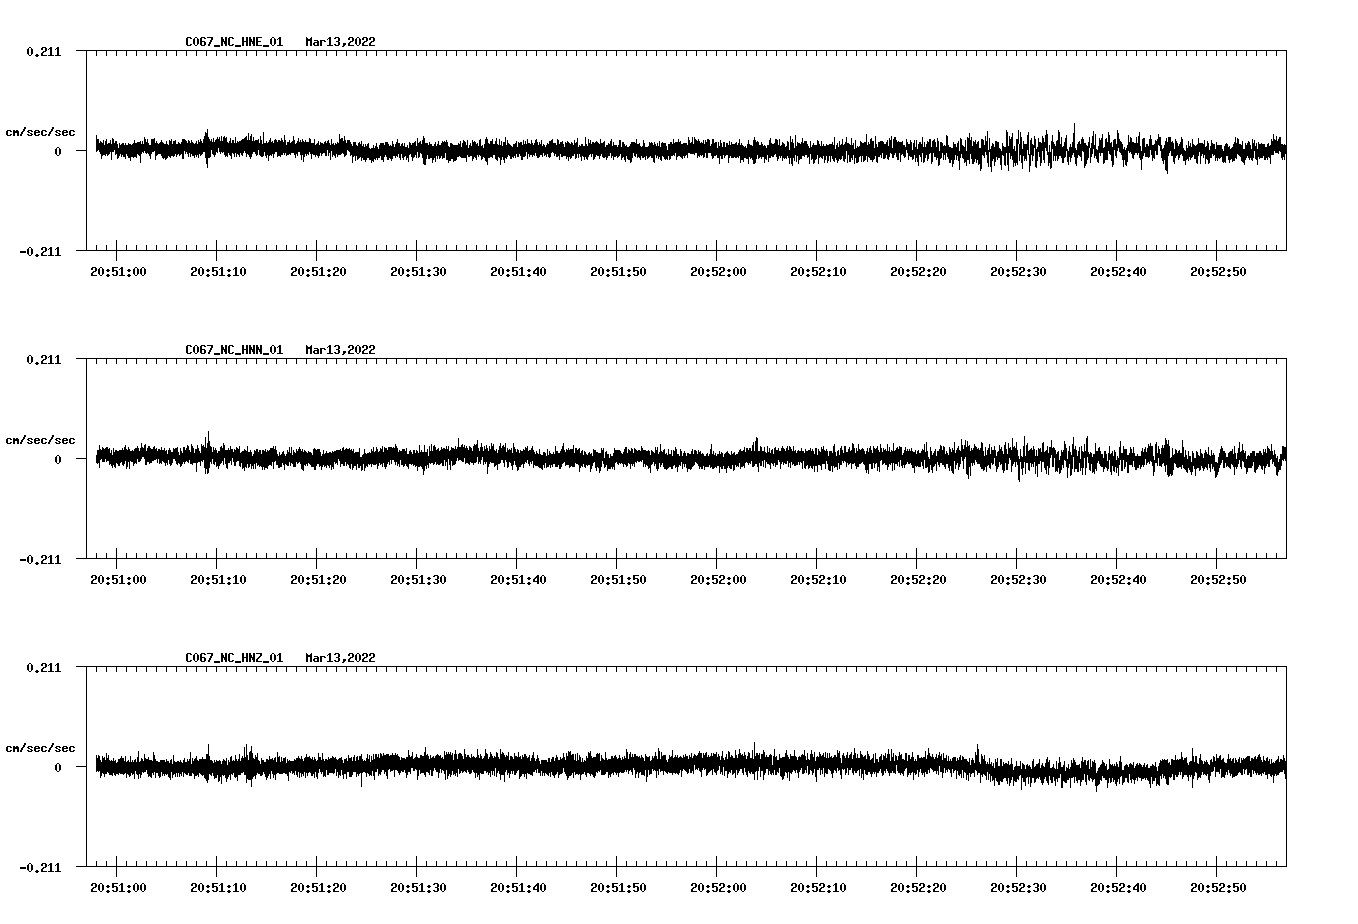Click the 20:51:30 time label under HNZ plot
Image resolution: width=1358 pixels, height=924 pixels.
(418, 888)
